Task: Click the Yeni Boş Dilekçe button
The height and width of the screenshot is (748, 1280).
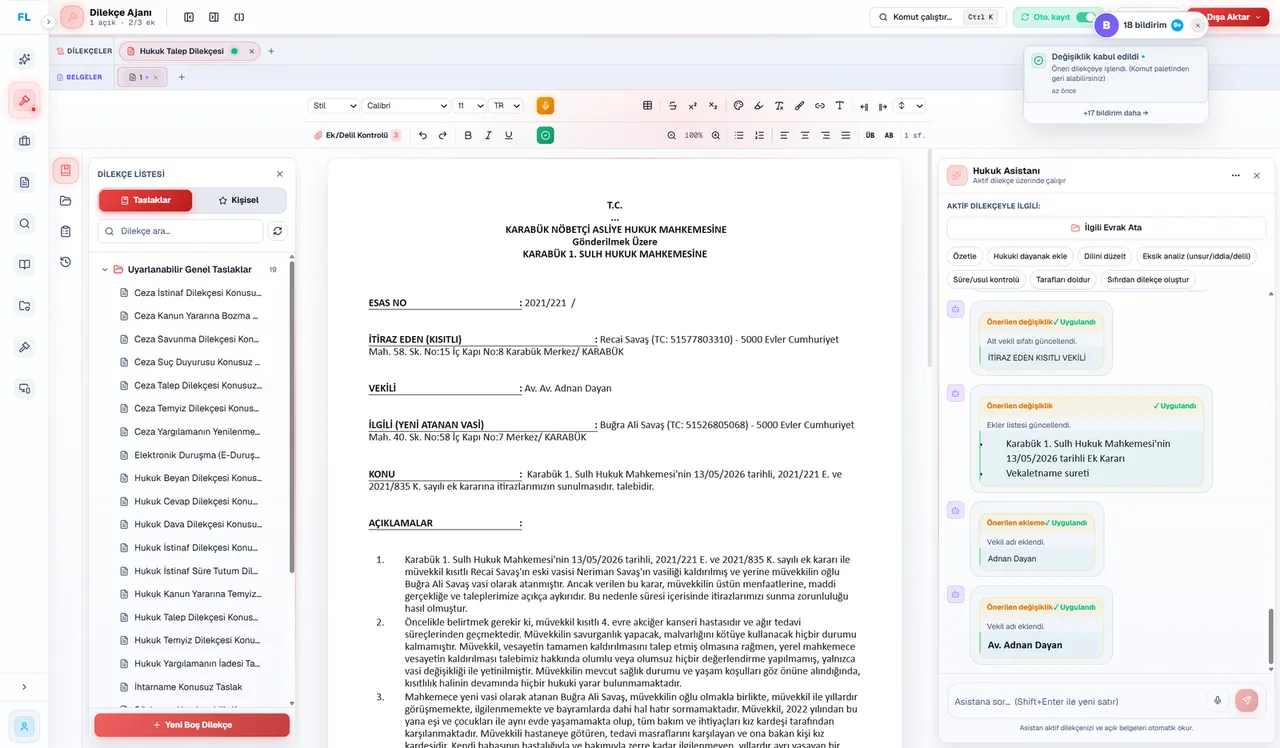Action: point(192,725)
